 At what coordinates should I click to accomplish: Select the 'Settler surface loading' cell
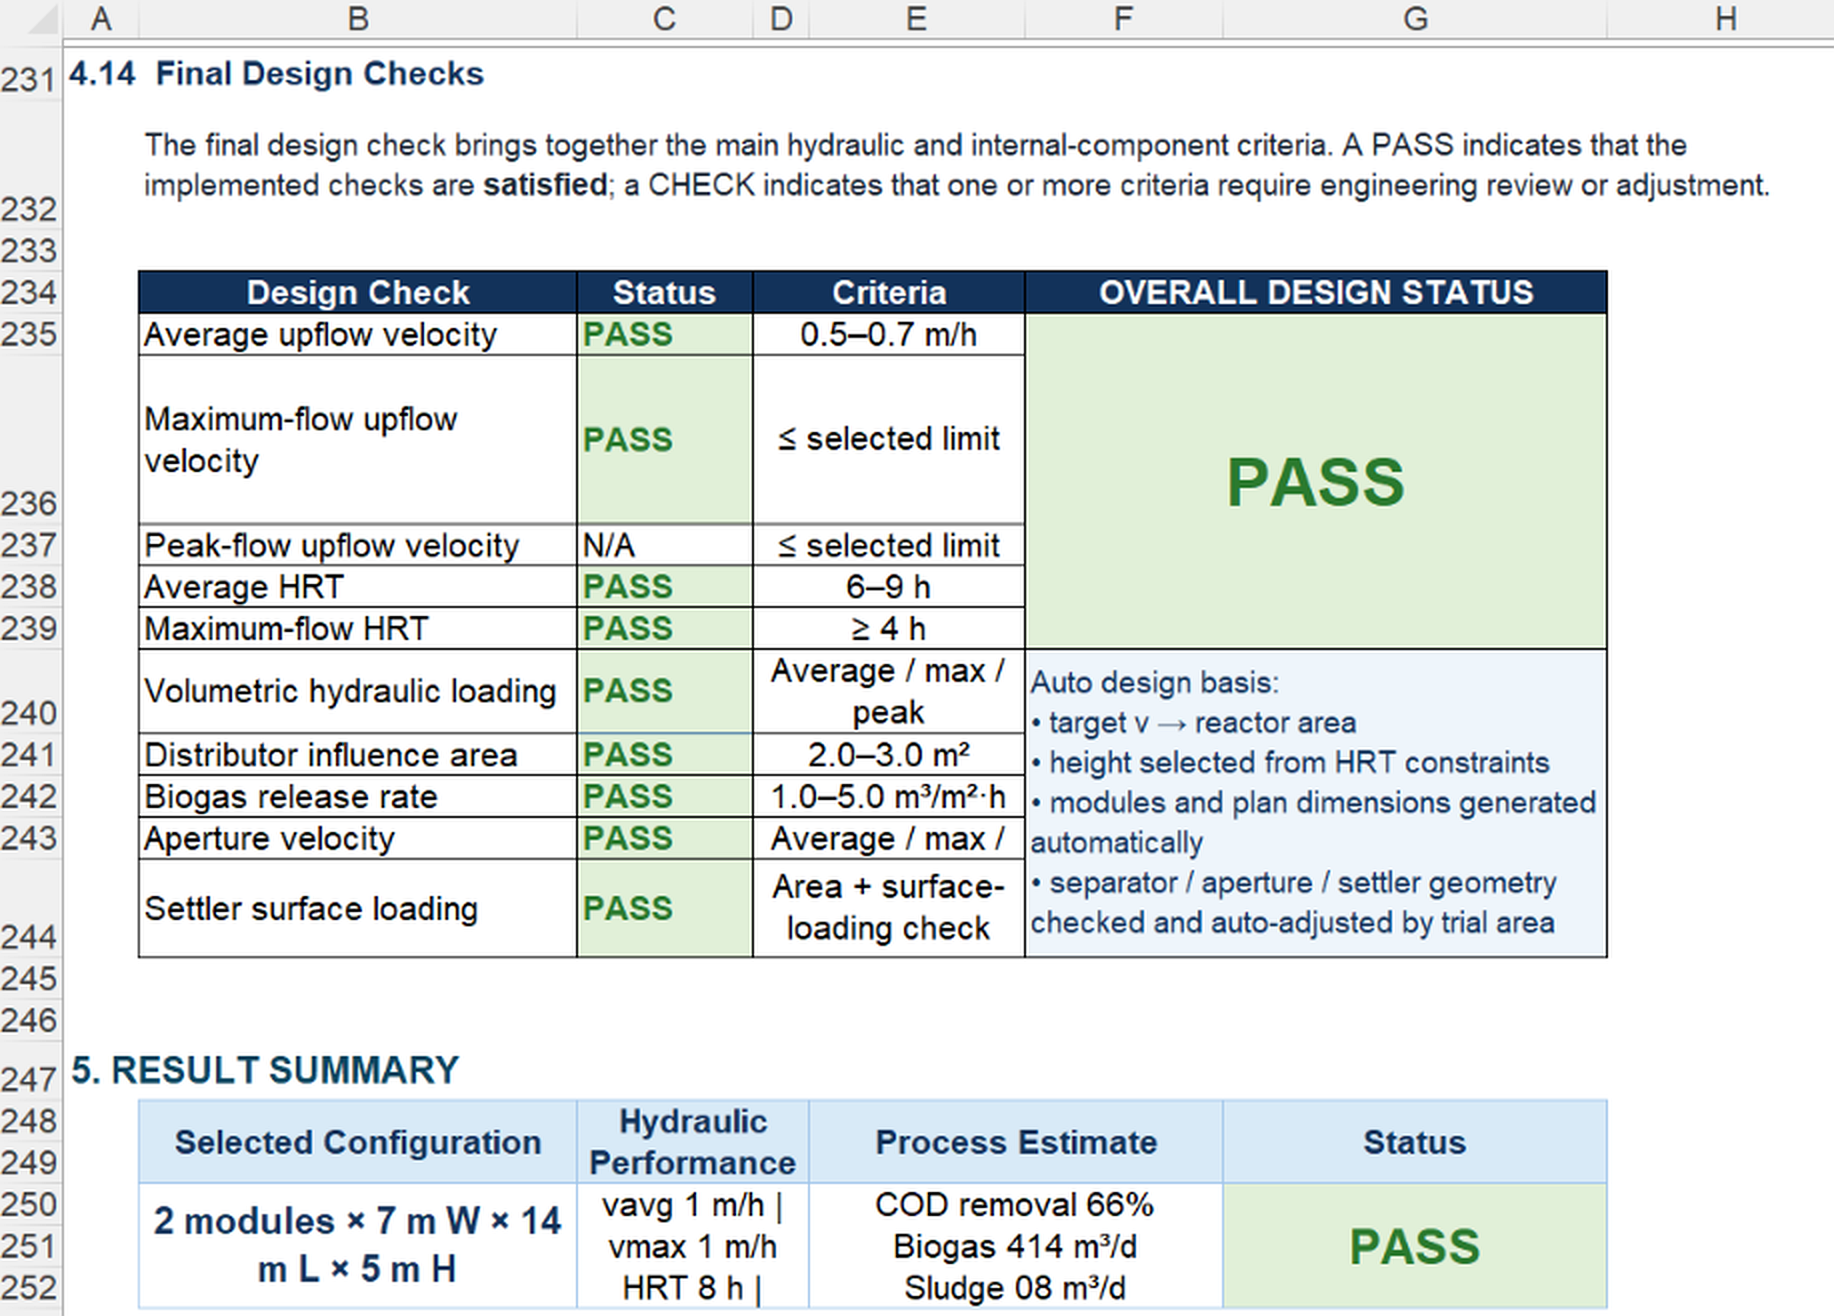pos(358,909)
